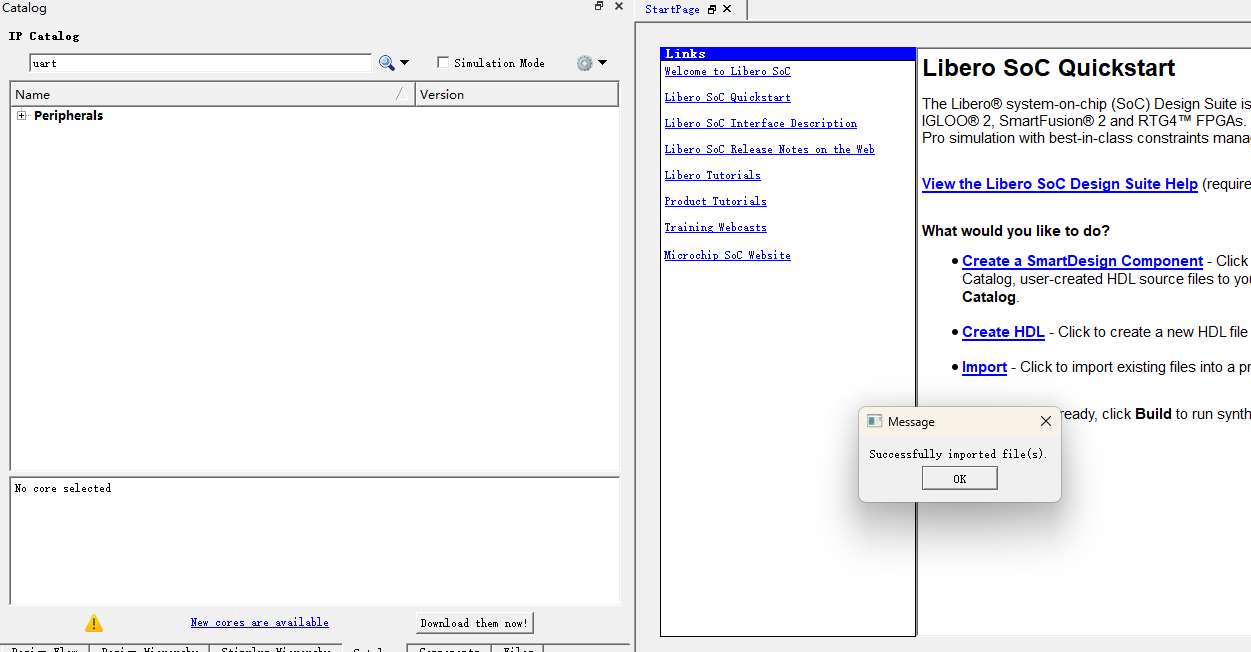Click the yellow warning icon

click(x=94, y=623)
